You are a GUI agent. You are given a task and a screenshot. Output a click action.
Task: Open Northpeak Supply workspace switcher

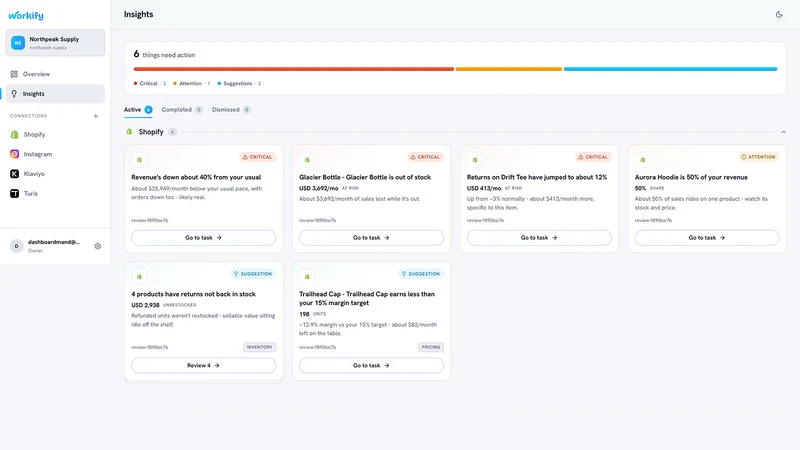[x=55, y=43]
